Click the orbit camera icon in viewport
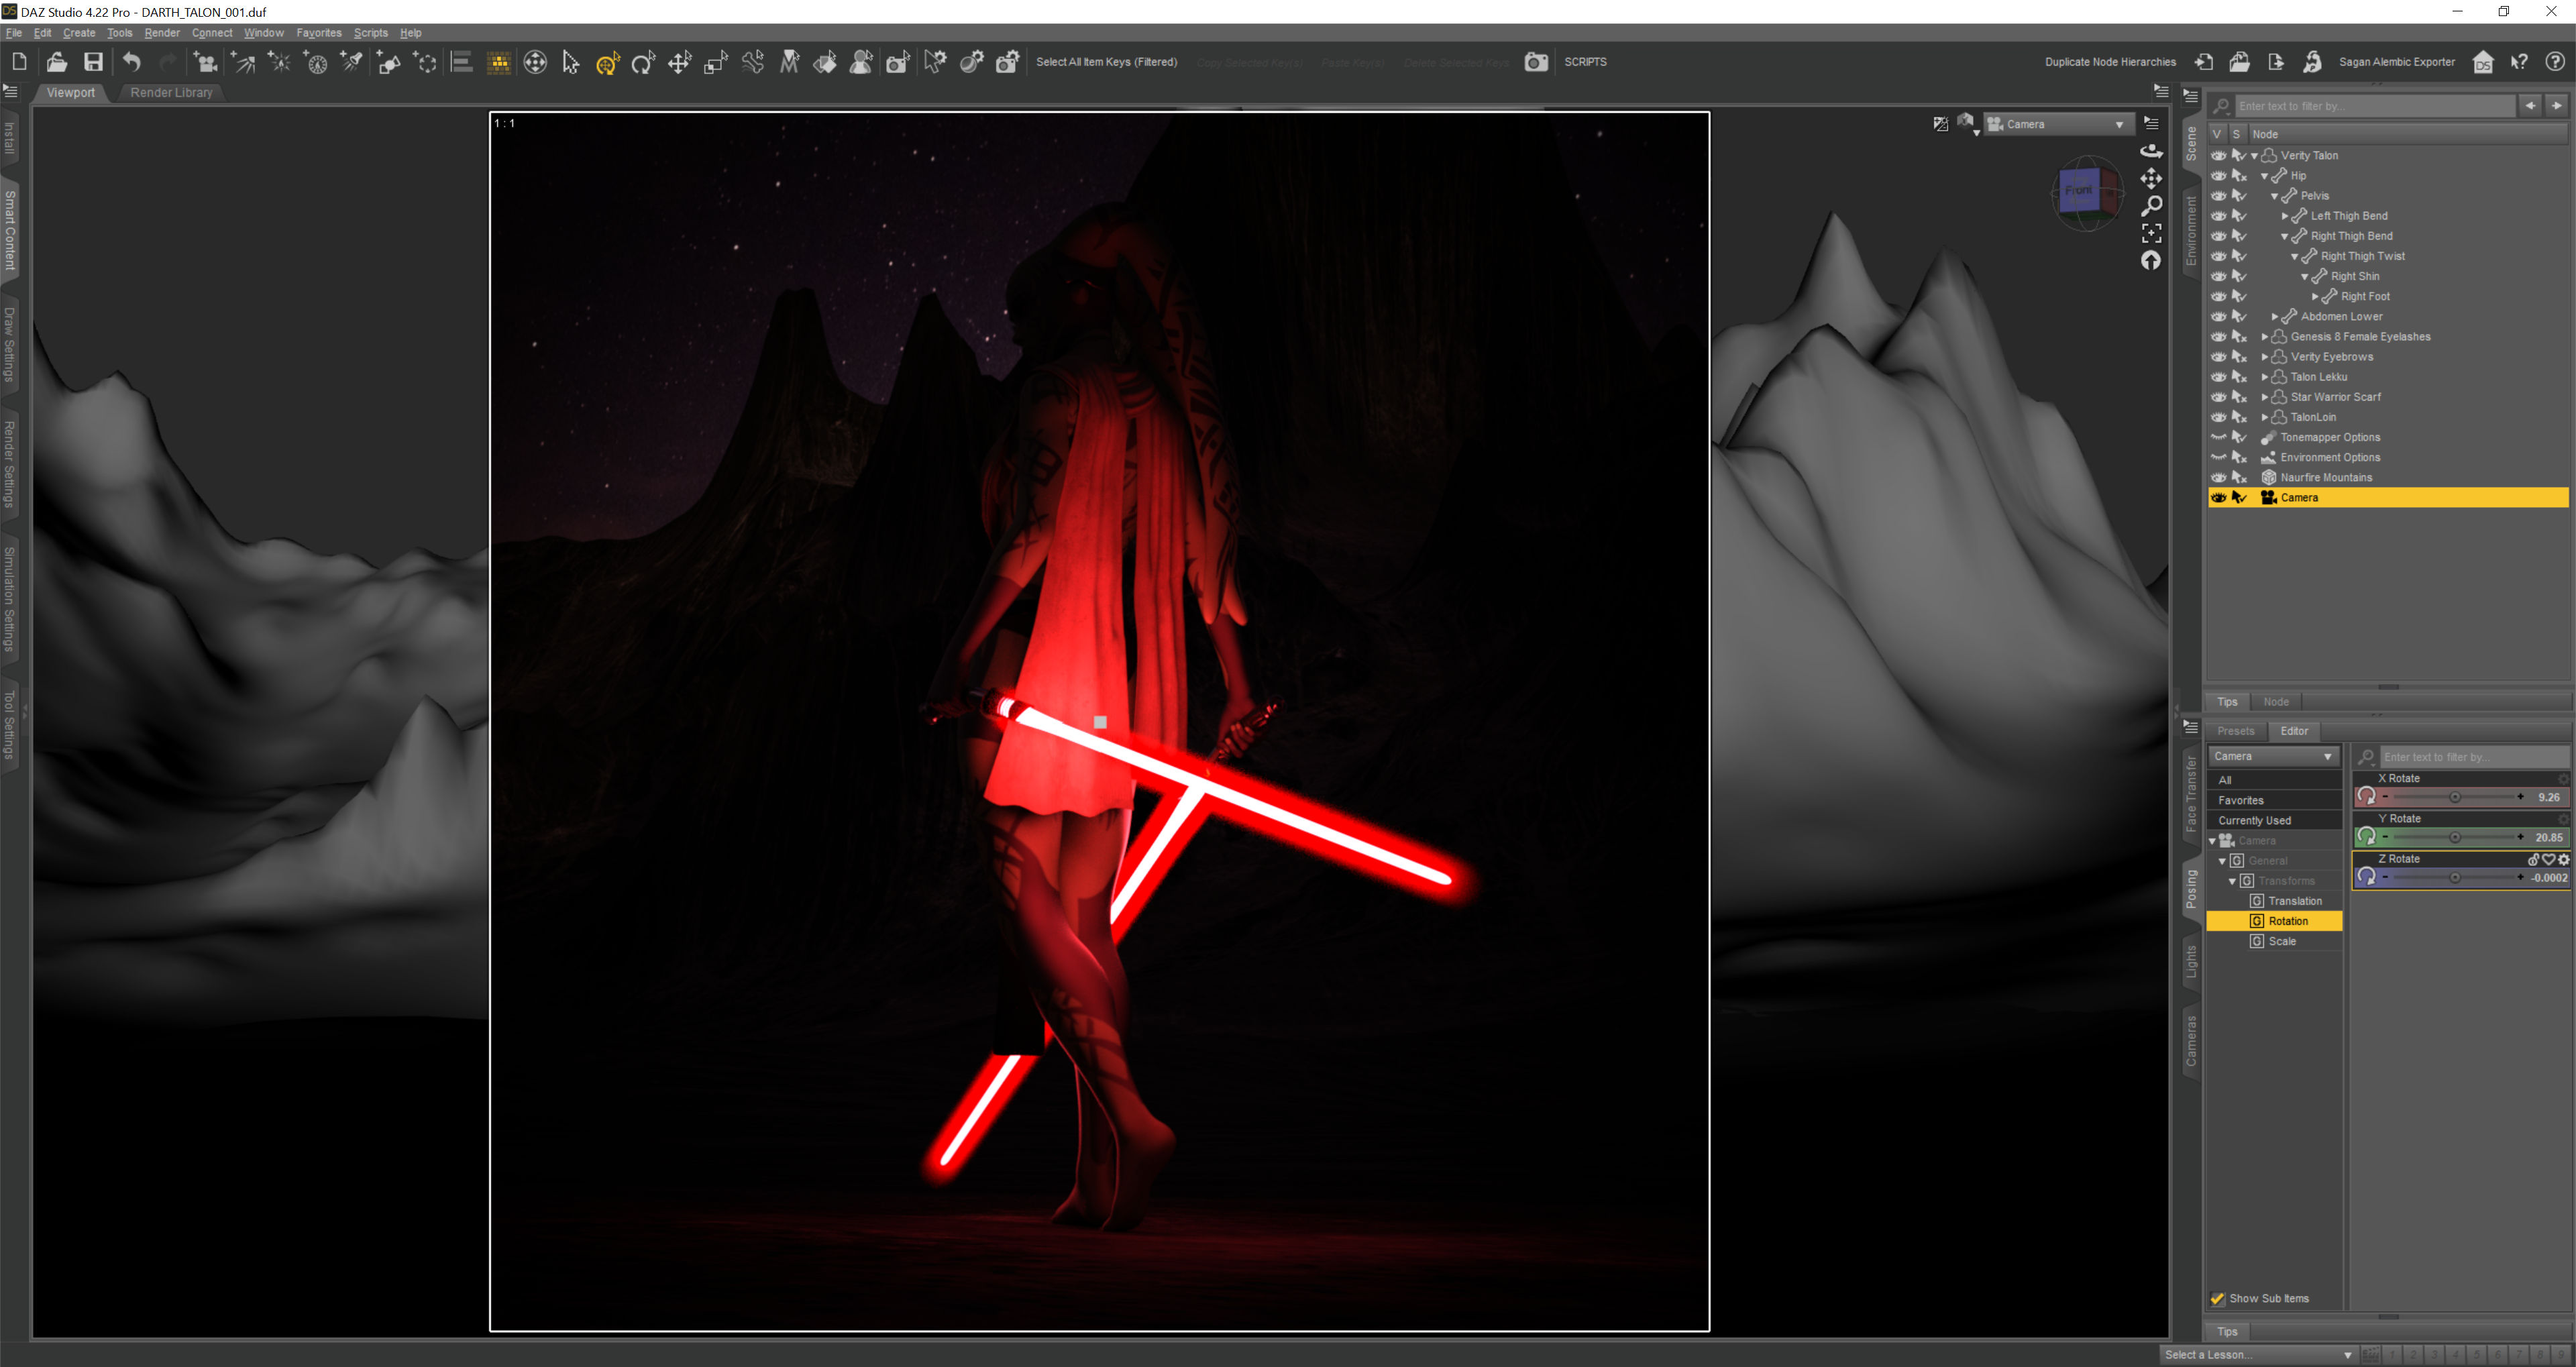Image resolution: width=2576 pixels, height=1367 pixels. point(2151,151)
